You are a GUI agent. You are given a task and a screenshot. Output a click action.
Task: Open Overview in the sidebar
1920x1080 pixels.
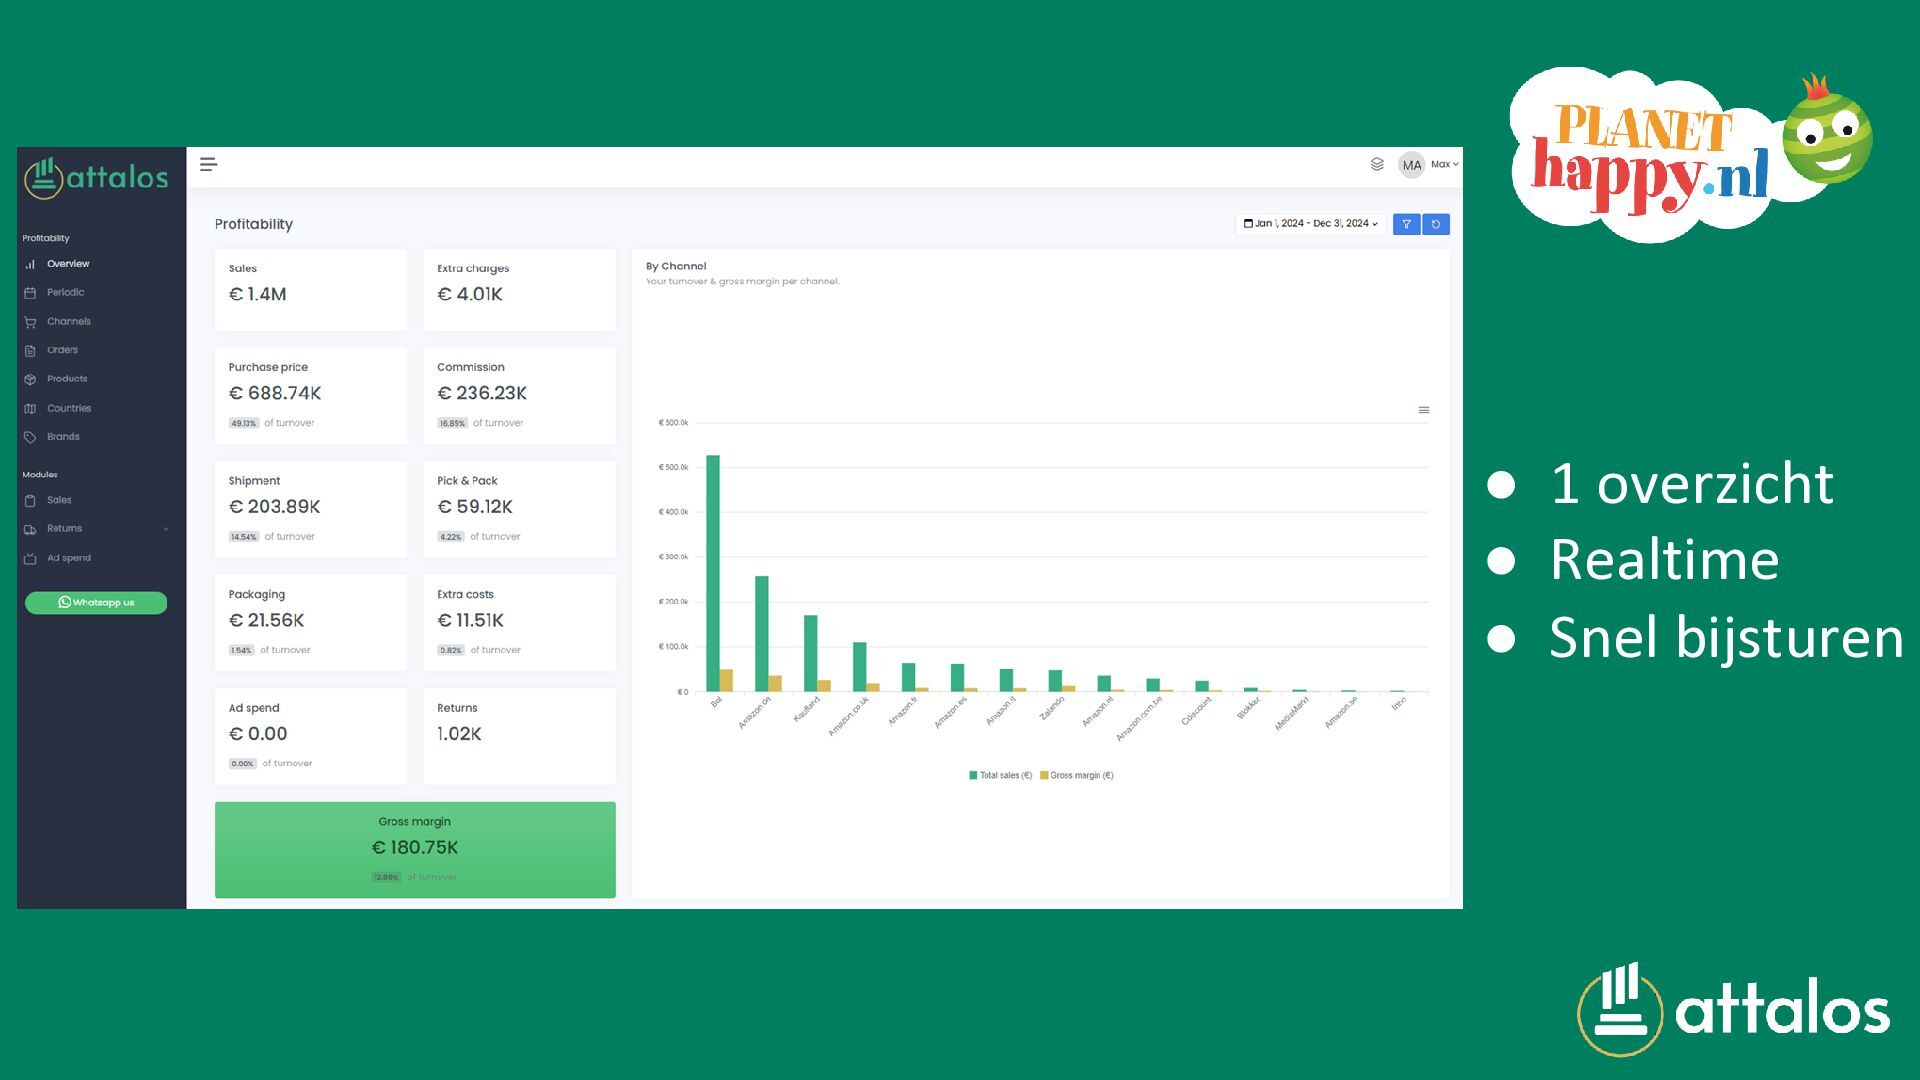point(68,264)
